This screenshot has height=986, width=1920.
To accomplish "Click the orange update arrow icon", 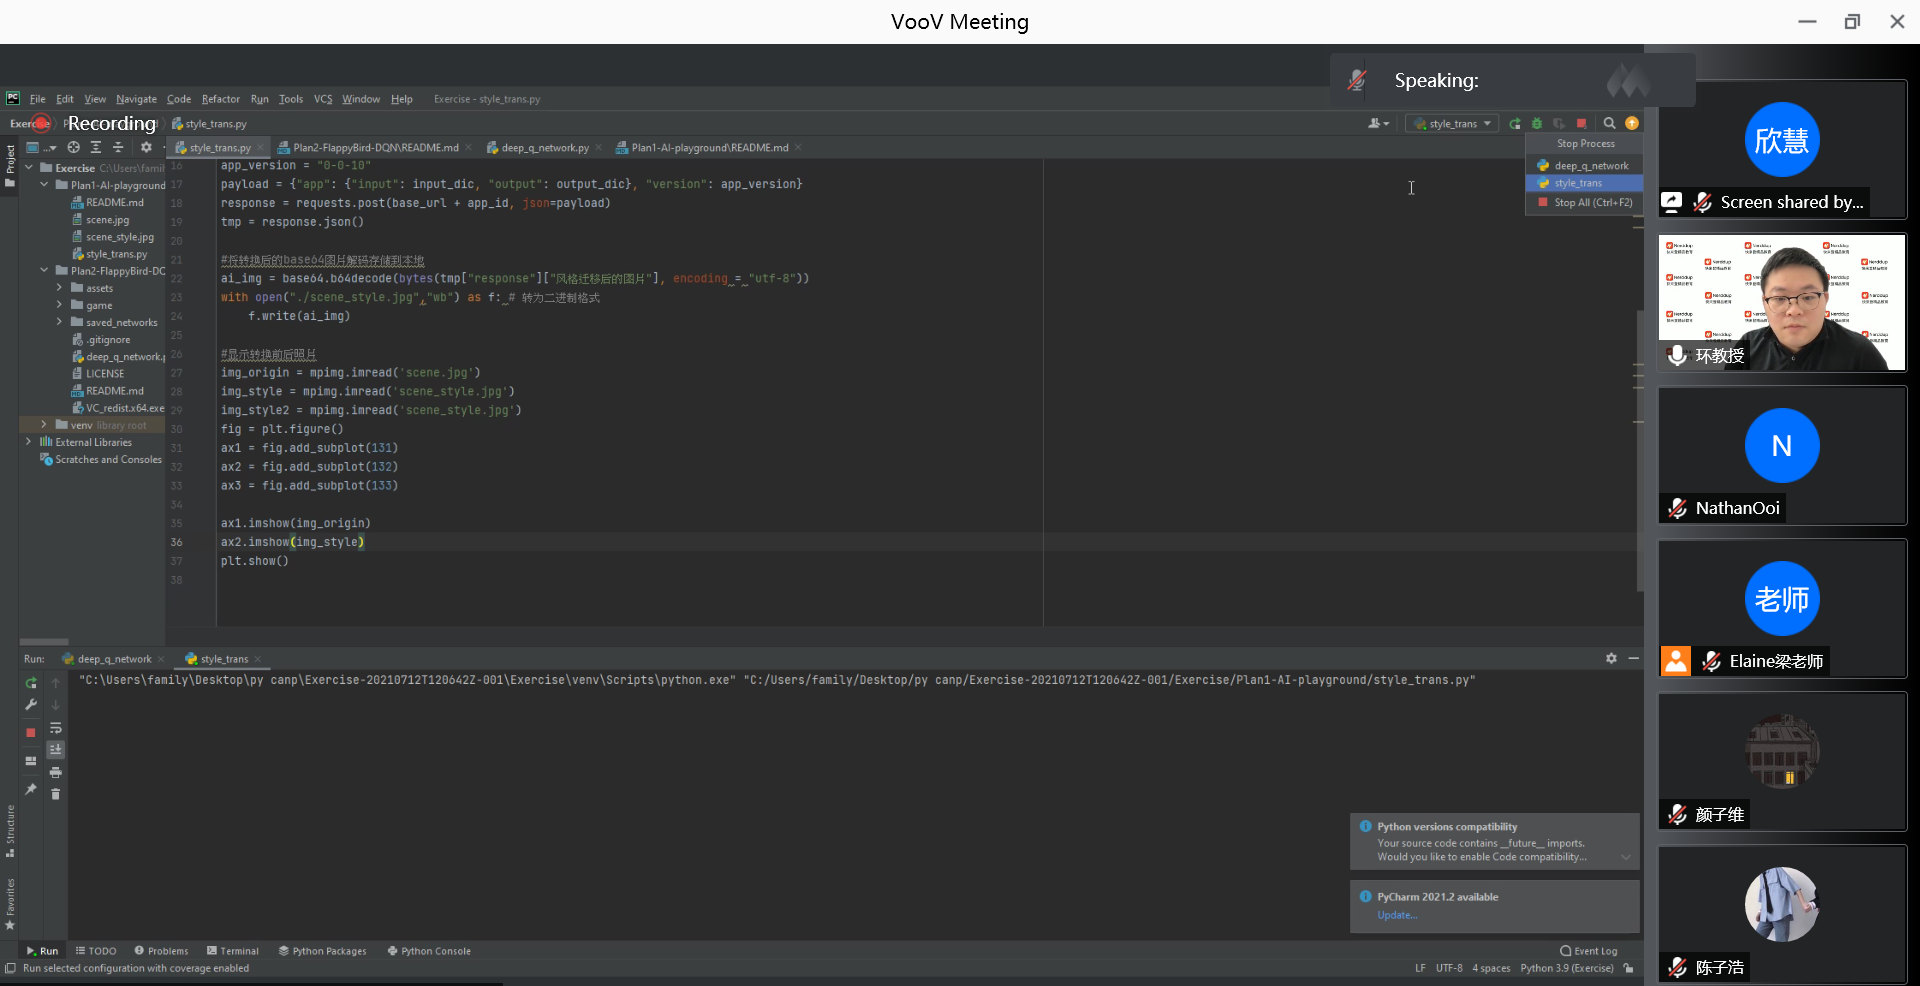I will pyautogui.click(x=1632, y=124).
